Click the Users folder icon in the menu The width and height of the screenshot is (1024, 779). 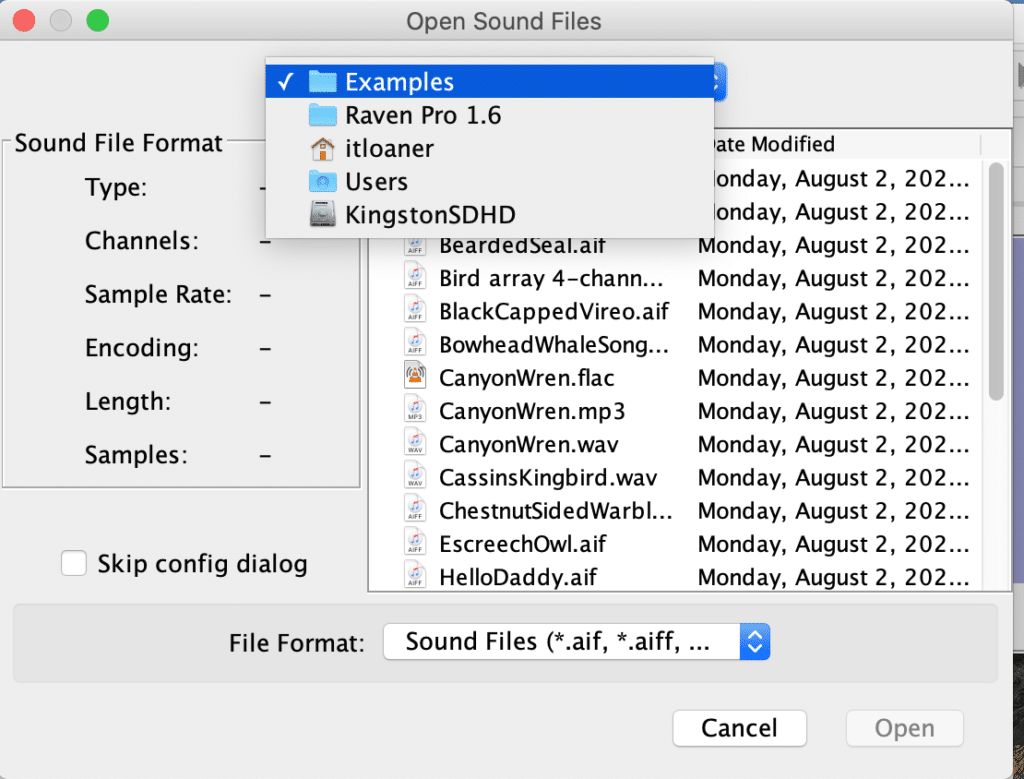pos(322,181)
